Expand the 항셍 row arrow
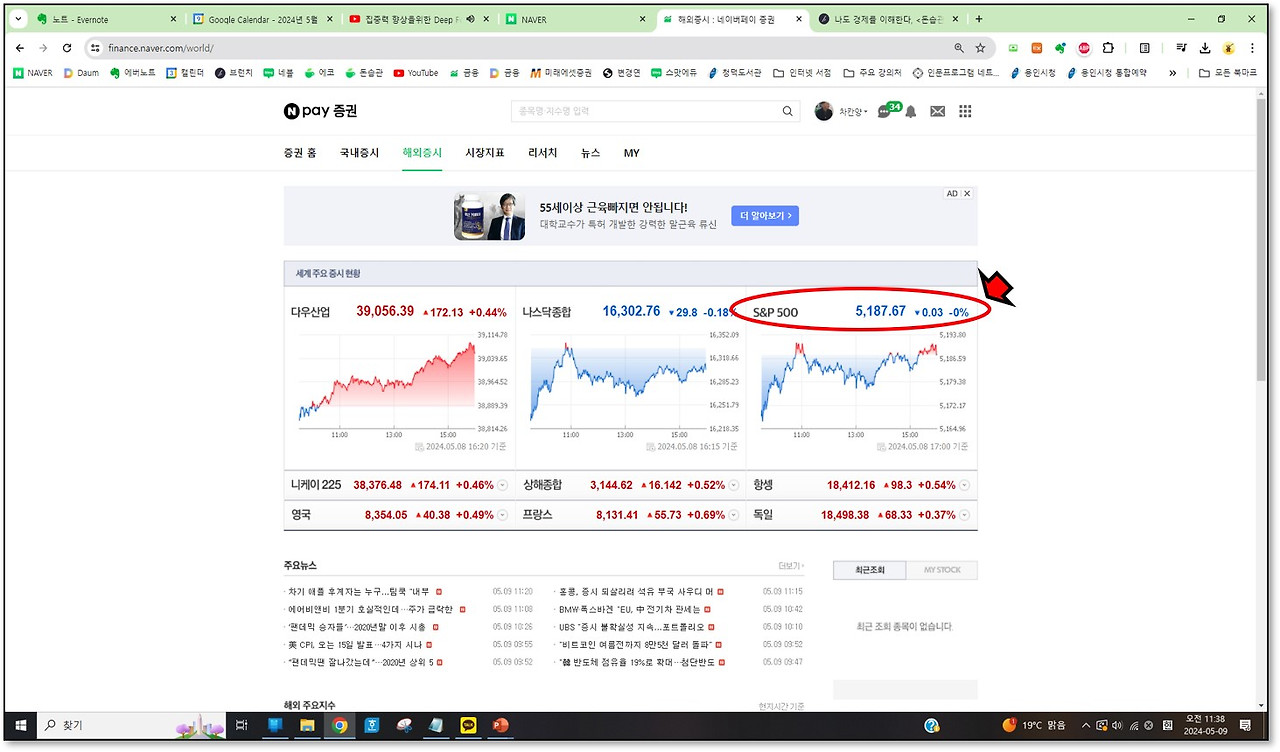 tap(965, 486)
